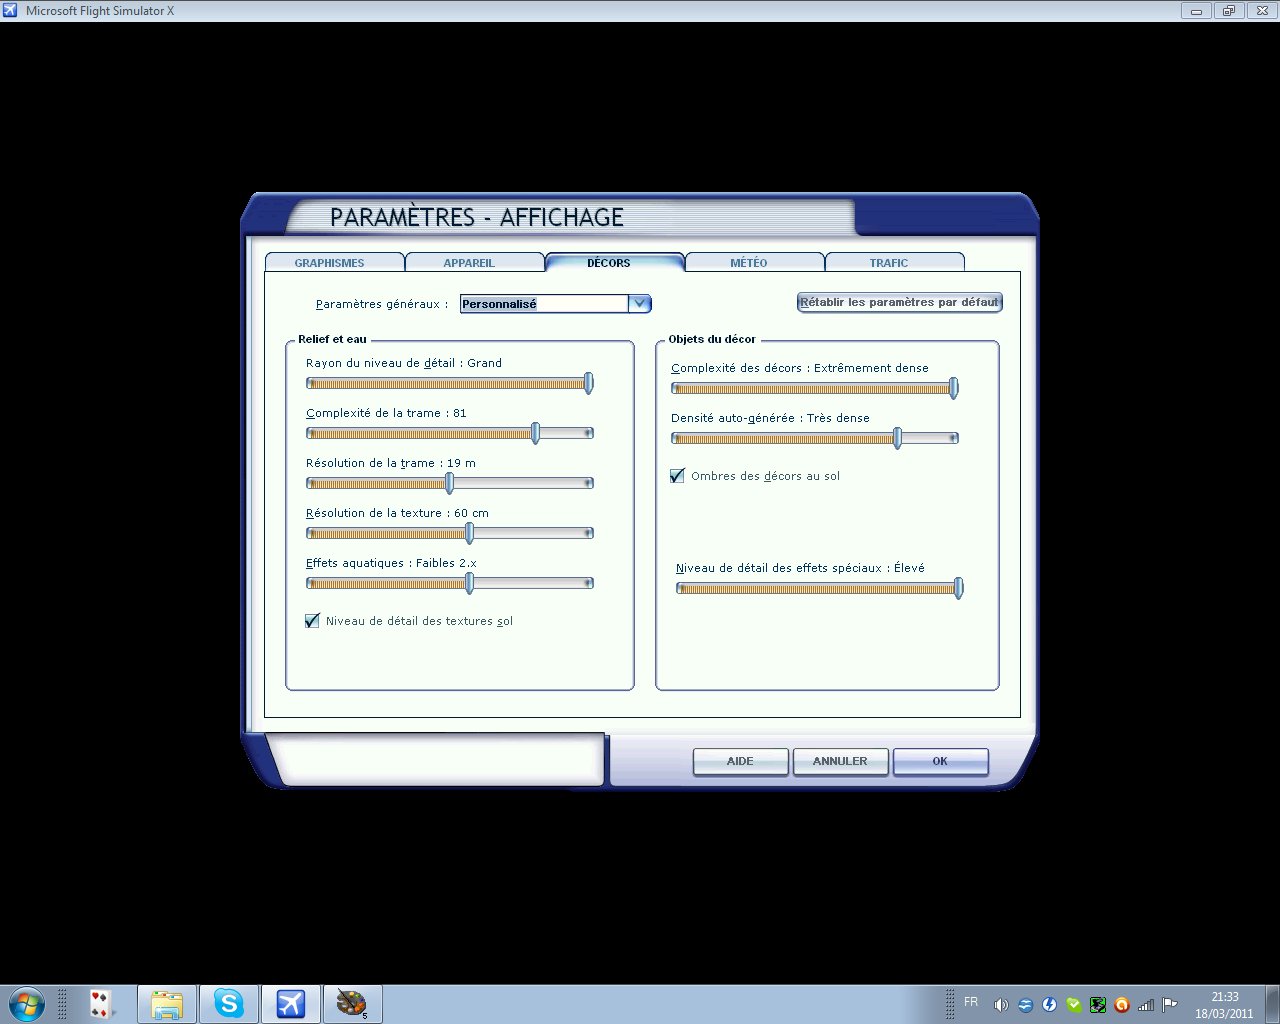Screen dimensions: 1280x1024
Task: Go to the MÉTÉO tab
Action: 754,263
